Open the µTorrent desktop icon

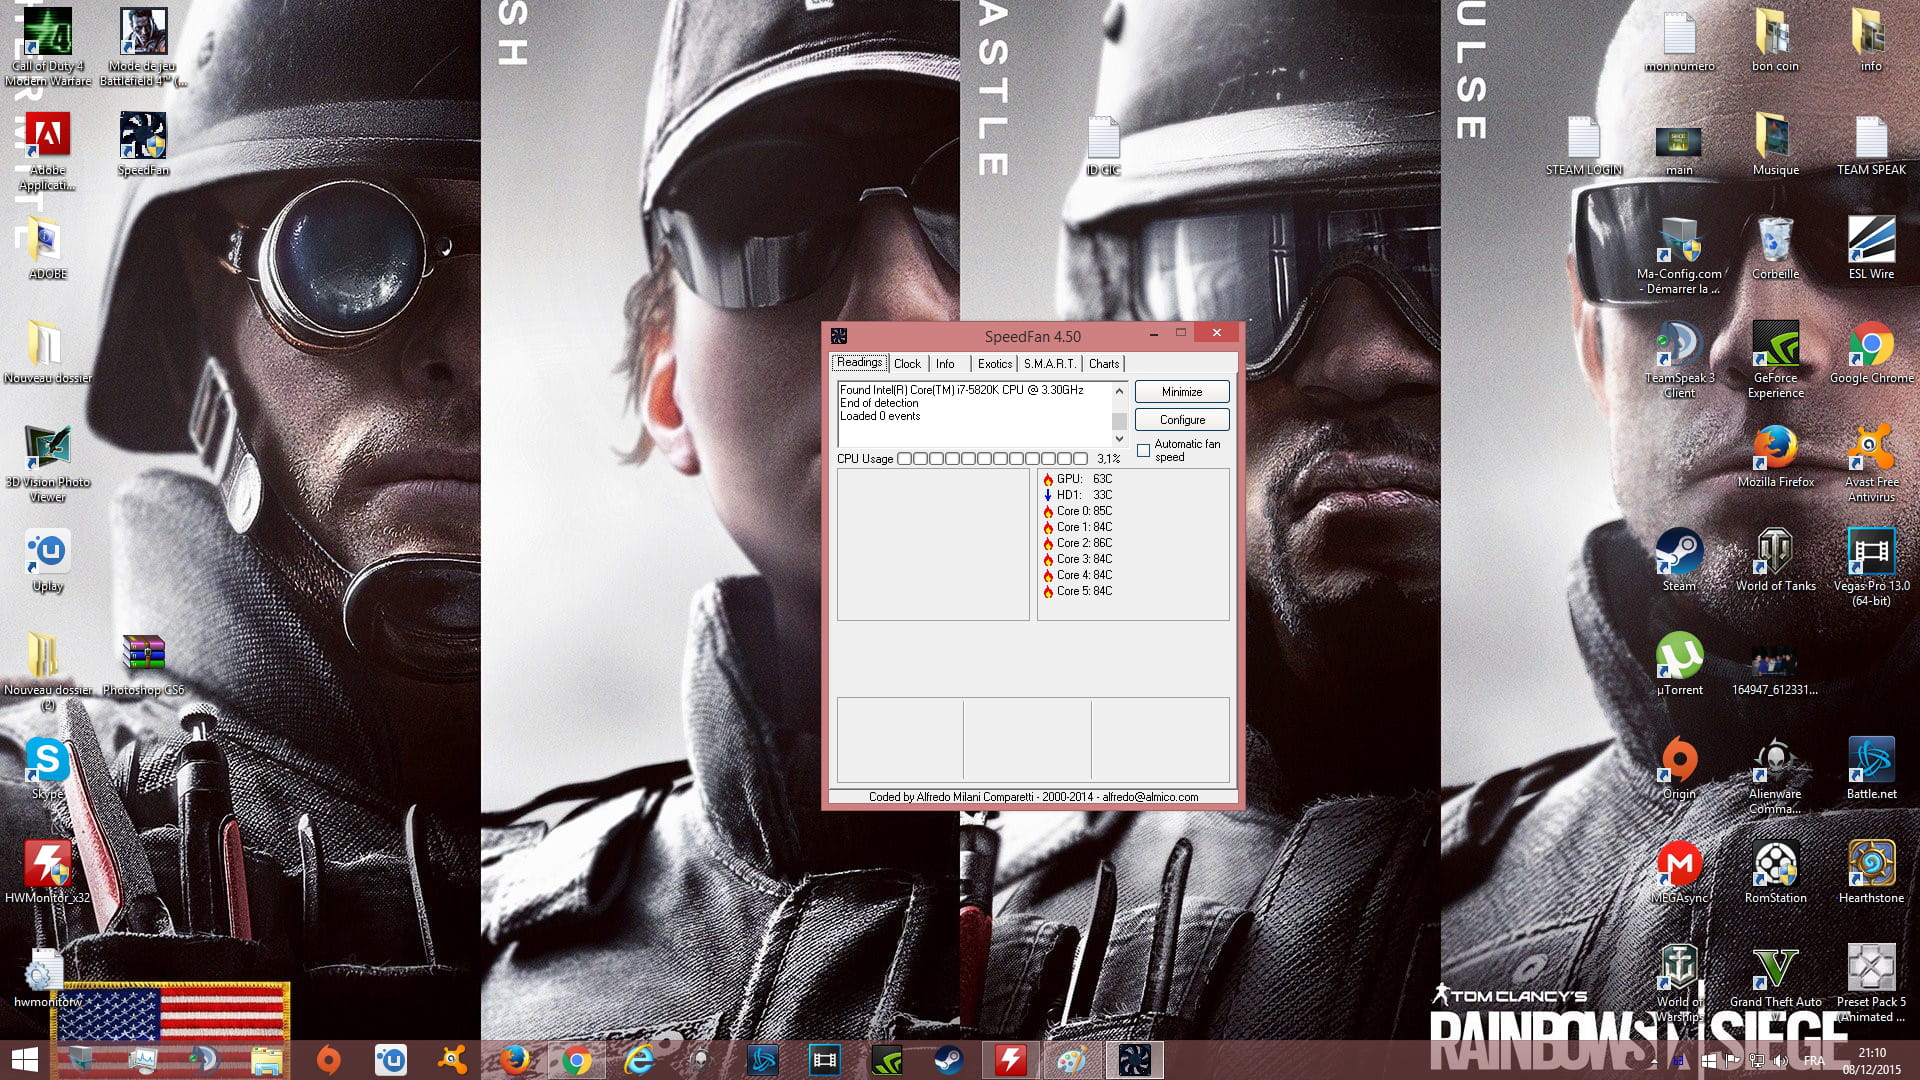click(1678, 657)
